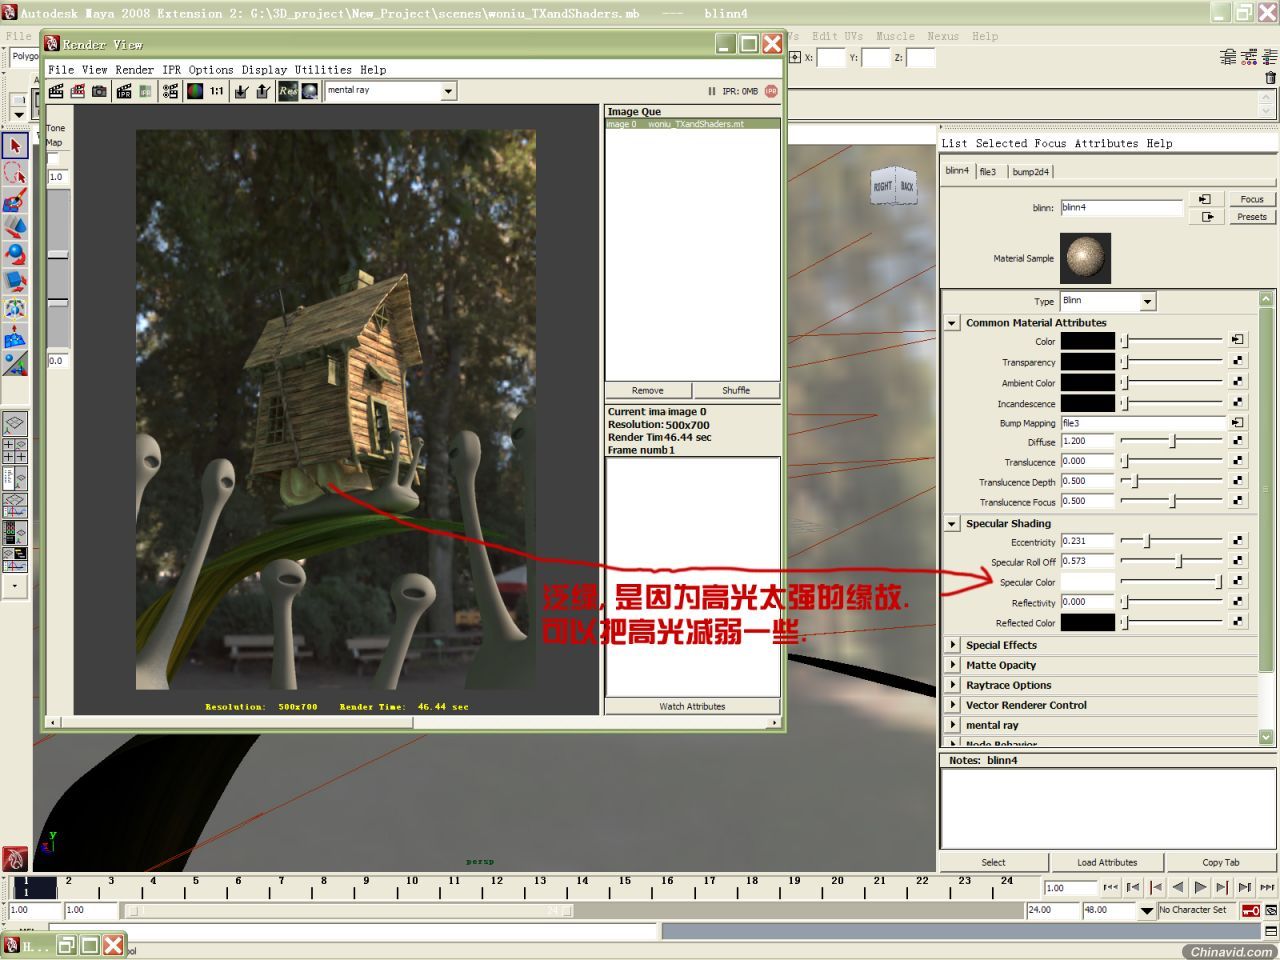Choose the Single Perspective view layout icon
1280x960 pixels.
(x=15, y=424)
